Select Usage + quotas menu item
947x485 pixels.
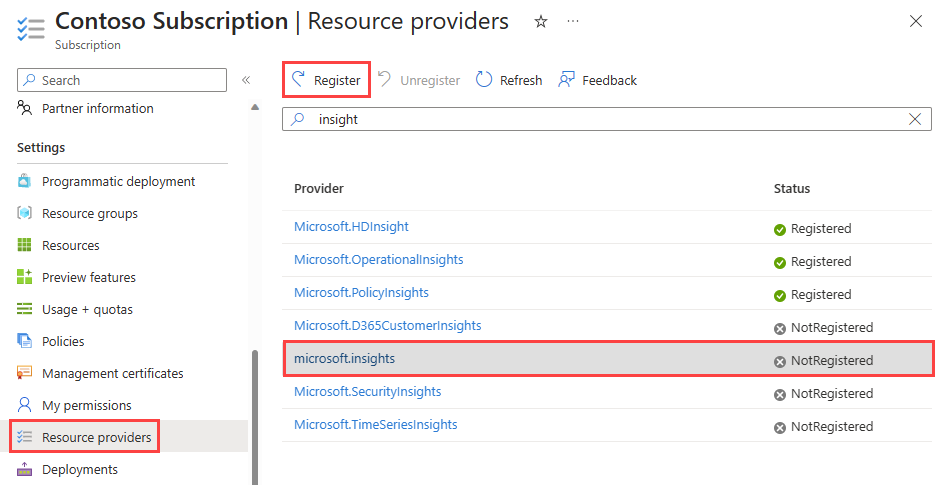point(87,309)
